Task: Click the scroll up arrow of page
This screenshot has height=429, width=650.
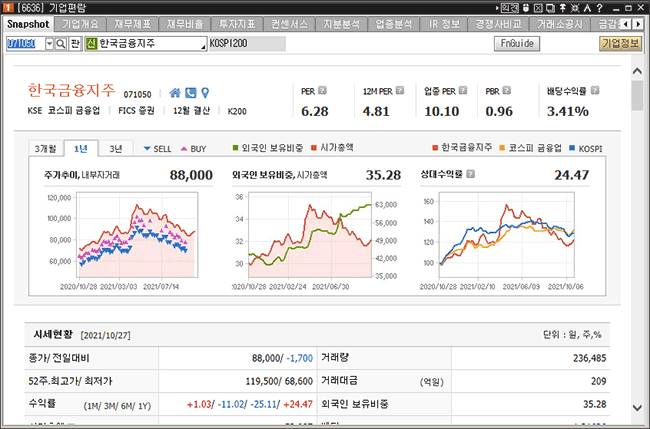Action: click(x=638, y=71)
